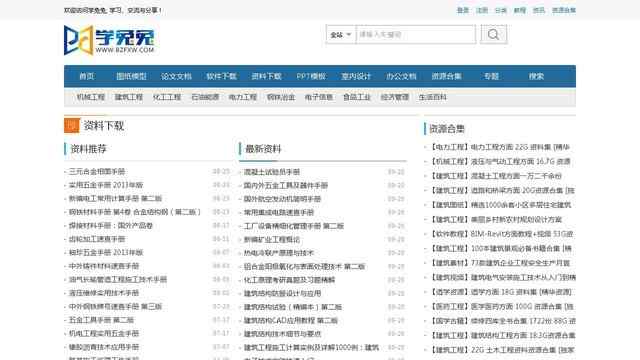
Task: Go to 室内设计 in navigation bar
Action: 356,76
